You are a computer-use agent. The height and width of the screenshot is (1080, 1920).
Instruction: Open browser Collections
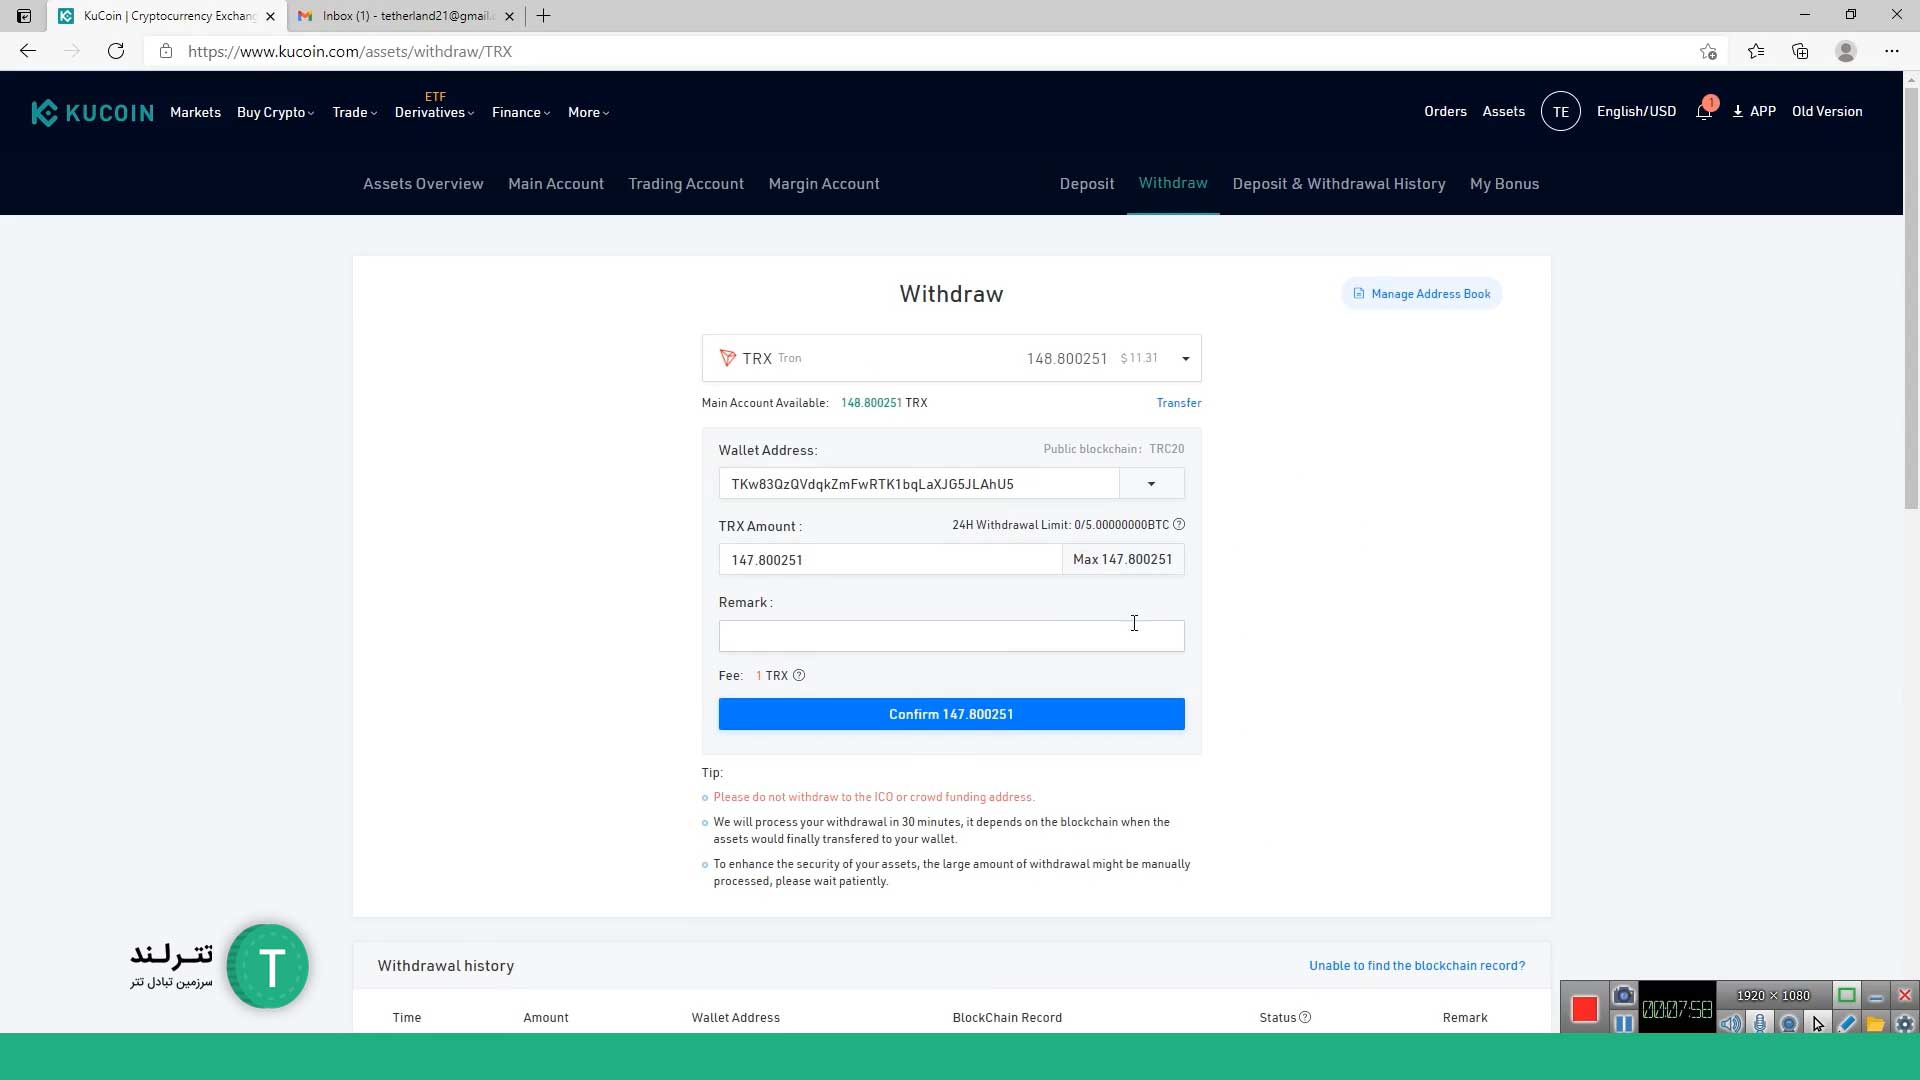tap(1800, 51)
